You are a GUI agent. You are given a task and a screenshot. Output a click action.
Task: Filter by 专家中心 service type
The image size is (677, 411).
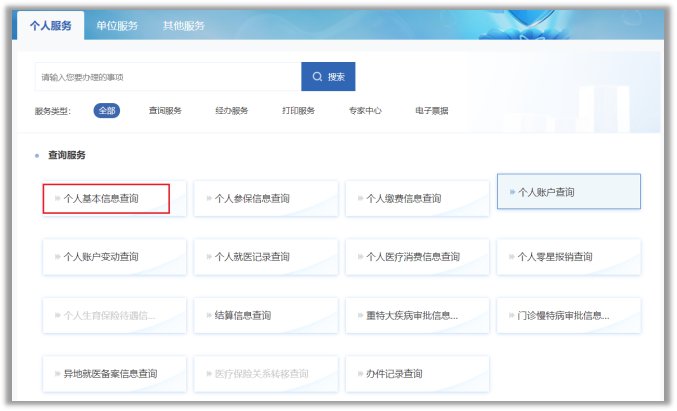365,111
